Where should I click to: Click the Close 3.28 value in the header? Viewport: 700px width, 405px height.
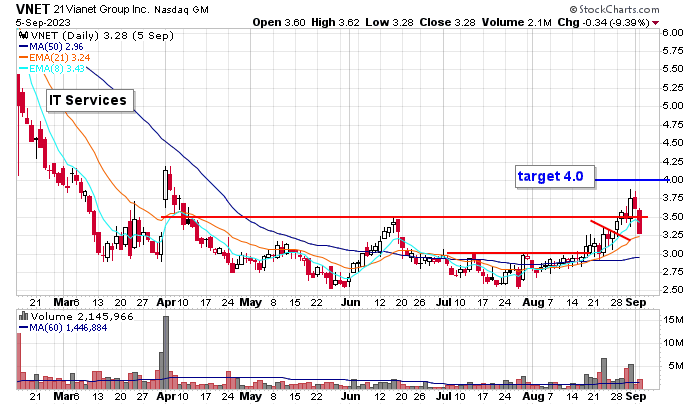coord(447,22)
